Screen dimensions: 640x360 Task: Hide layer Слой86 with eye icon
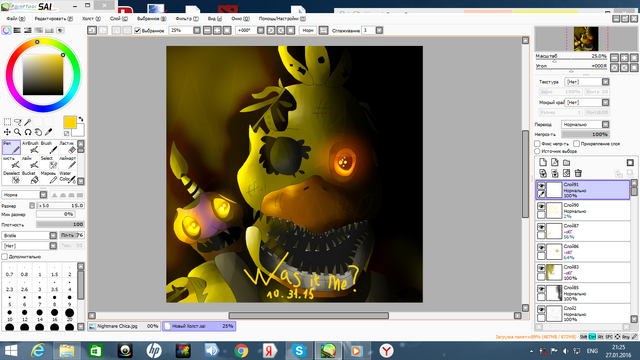coord(541,248)
